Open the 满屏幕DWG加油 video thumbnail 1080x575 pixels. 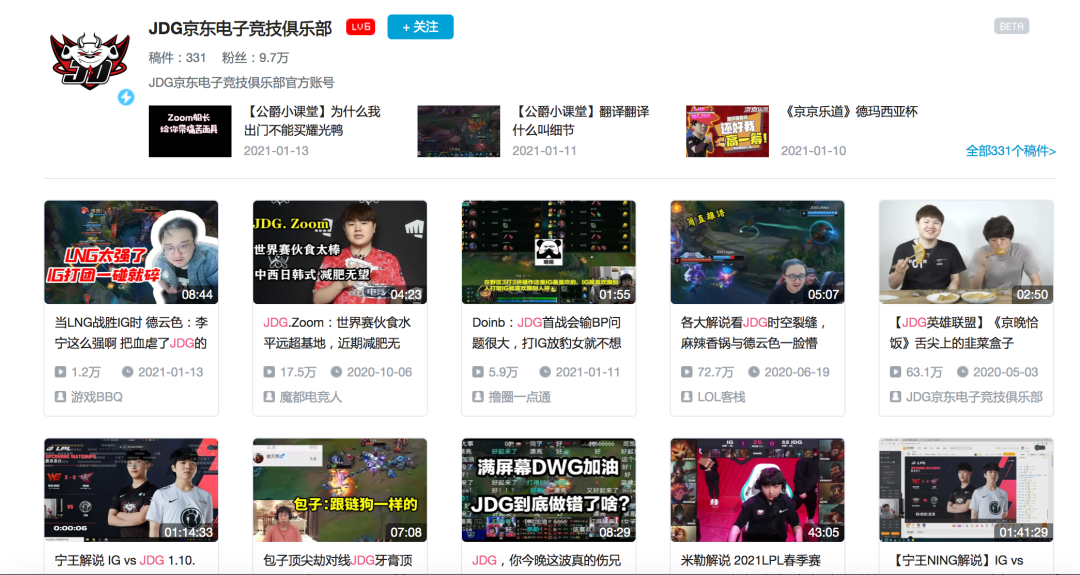click(x=548, y=490)
